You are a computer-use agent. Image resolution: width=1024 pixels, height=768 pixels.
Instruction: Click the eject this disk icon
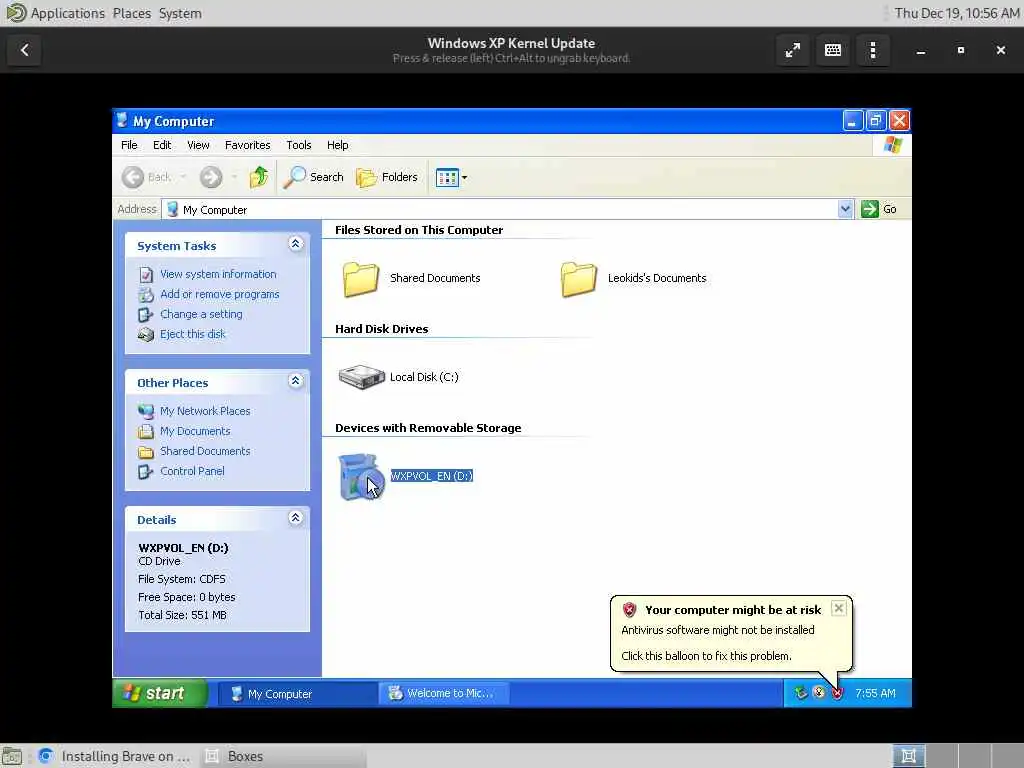pos(146,334)
